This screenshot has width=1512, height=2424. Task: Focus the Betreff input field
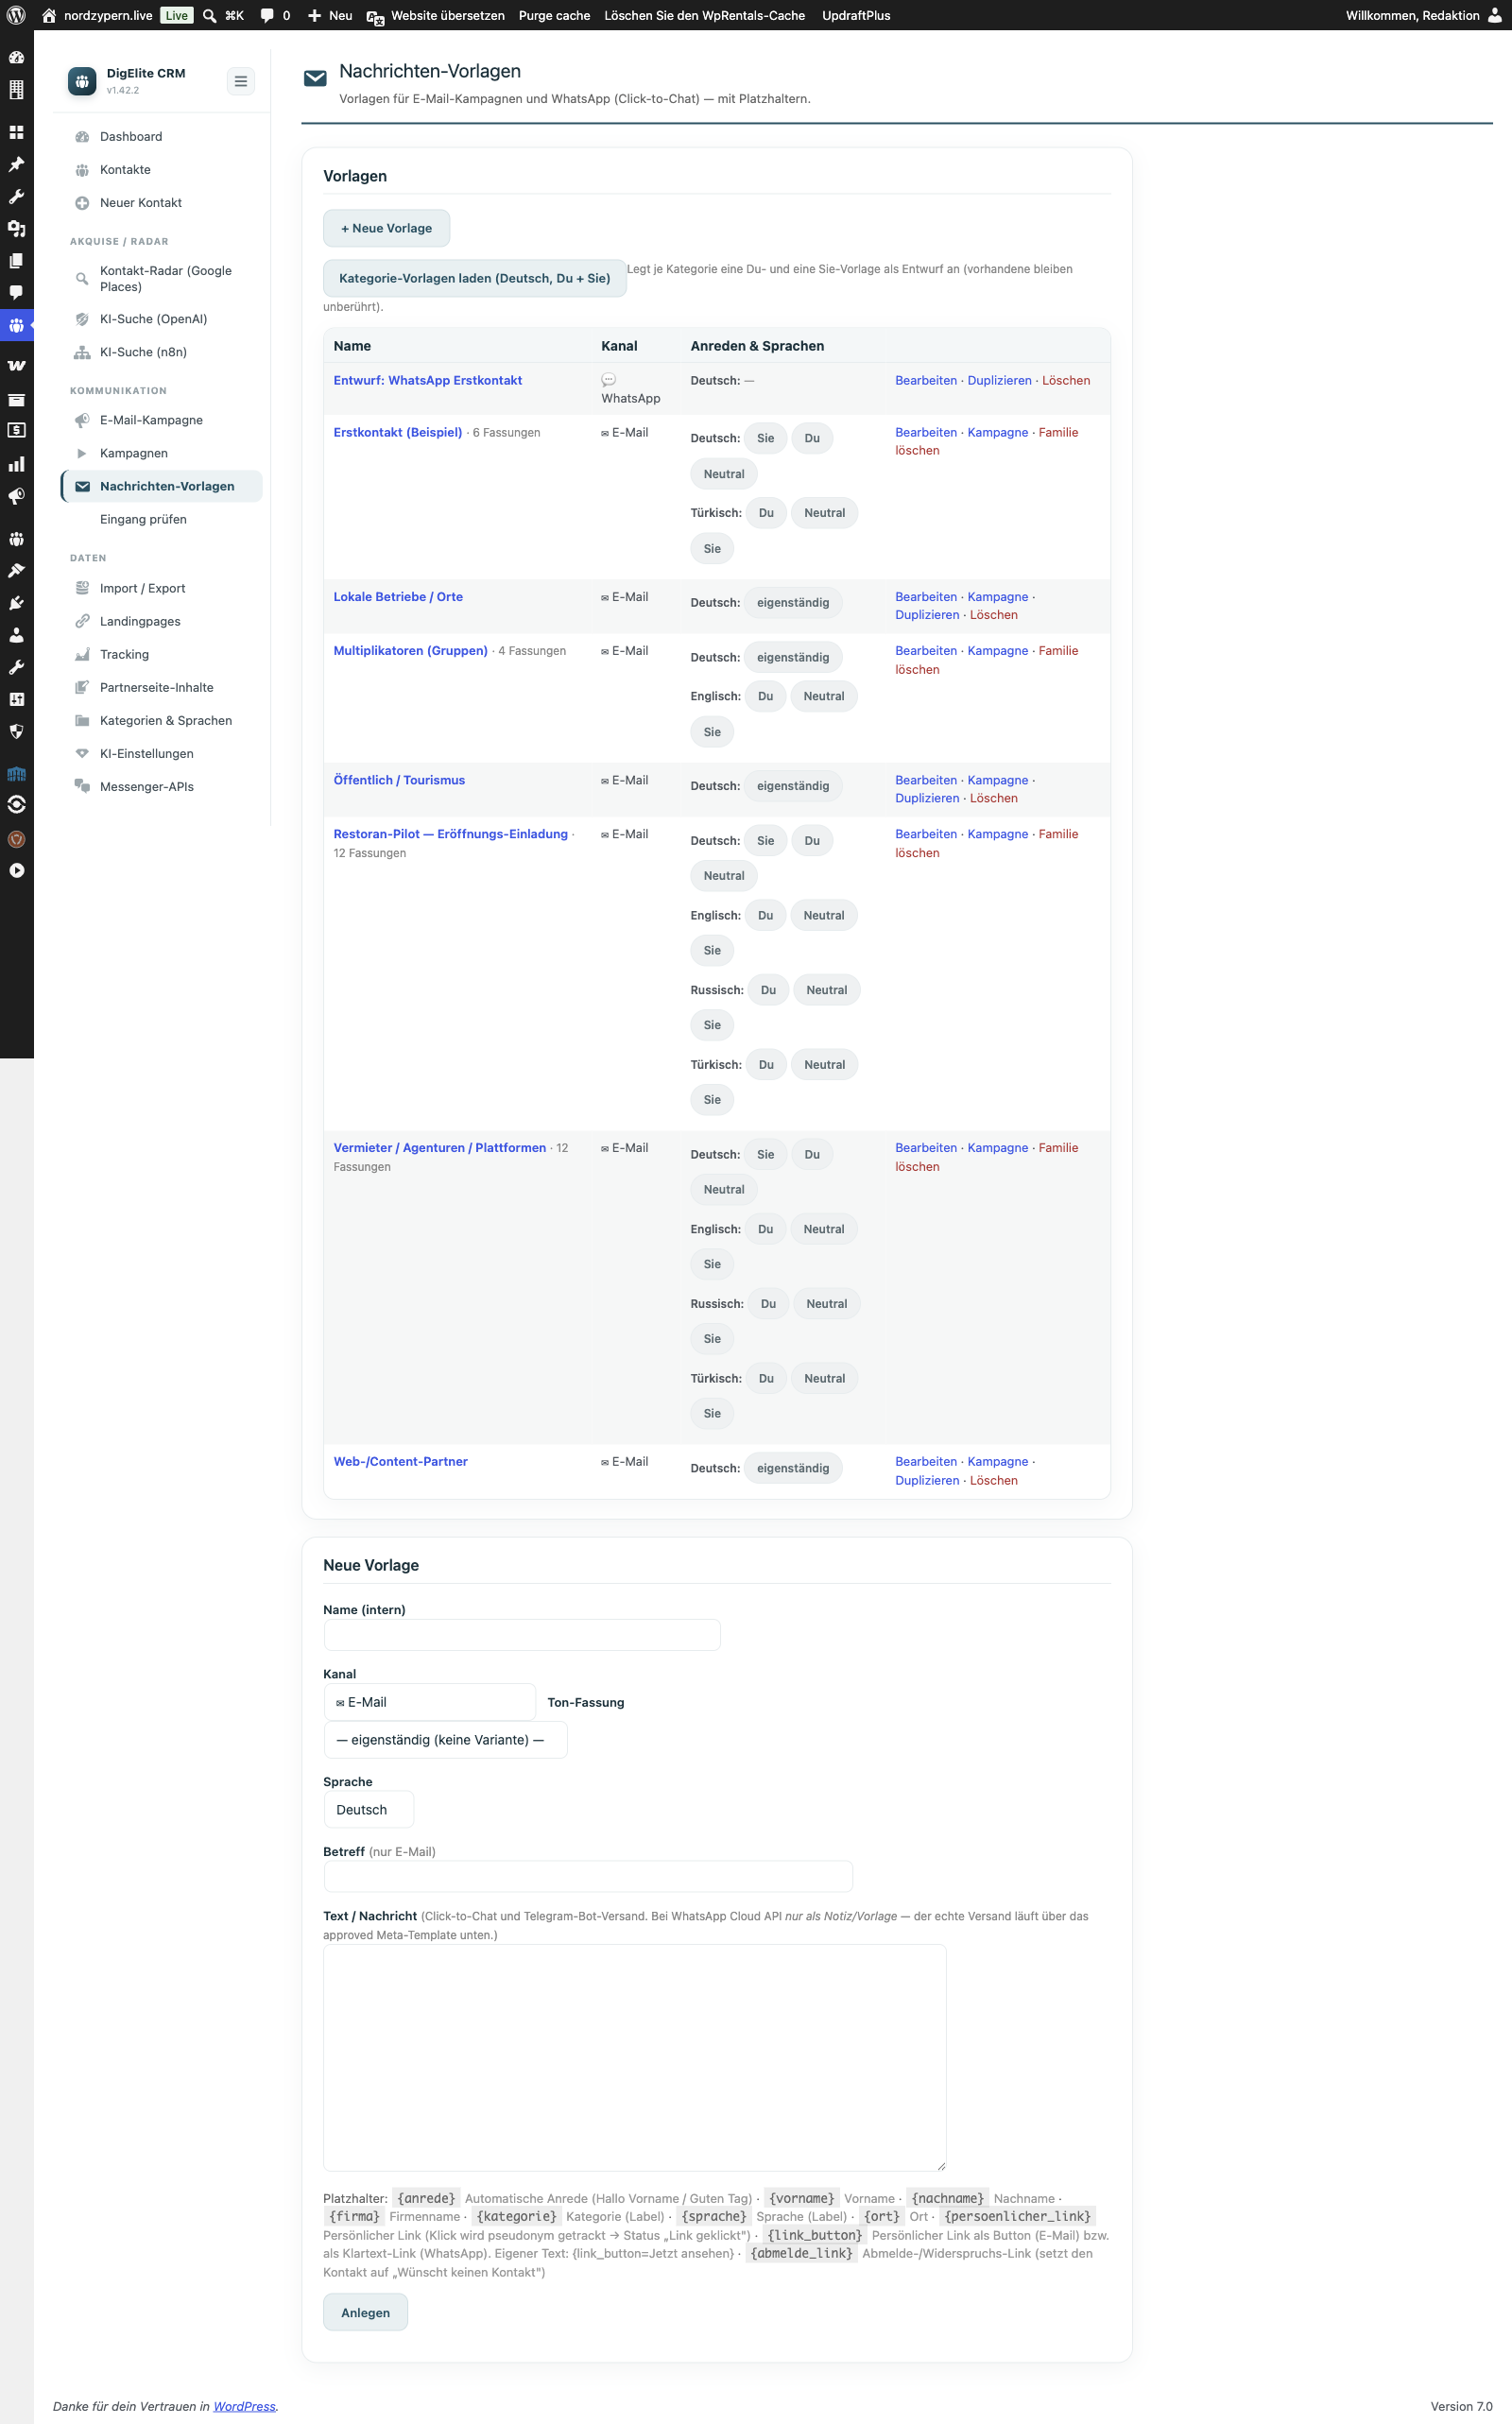point(588,1876)
